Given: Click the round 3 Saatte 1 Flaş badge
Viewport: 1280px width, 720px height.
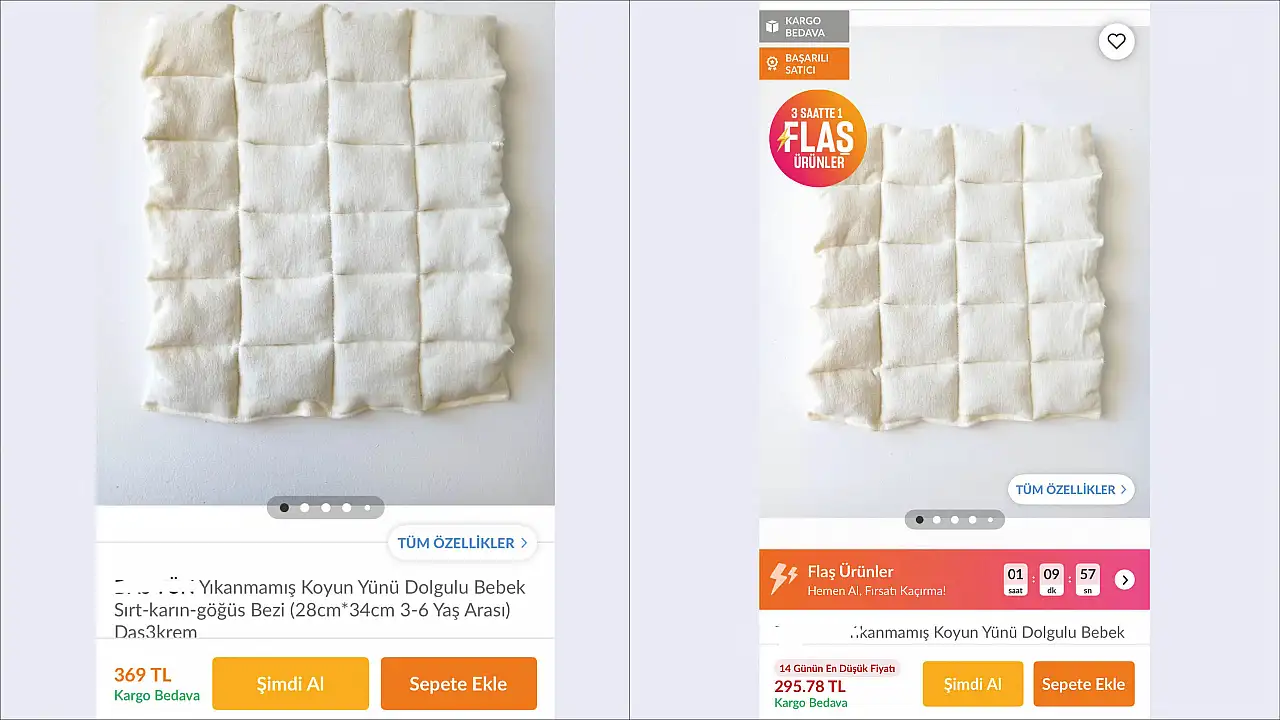Looking at the screenshot, I should click(817, 139).
